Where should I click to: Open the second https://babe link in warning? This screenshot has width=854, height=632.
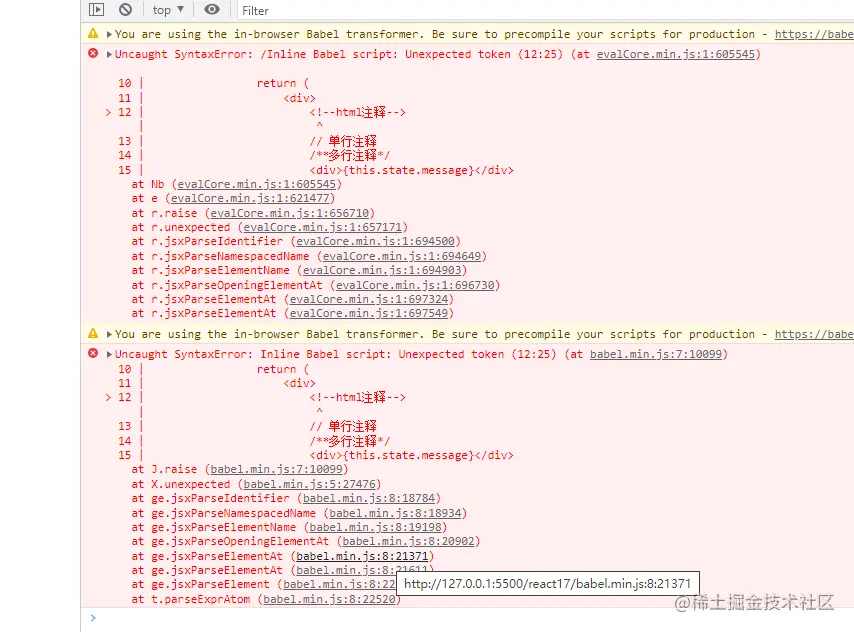814,334
